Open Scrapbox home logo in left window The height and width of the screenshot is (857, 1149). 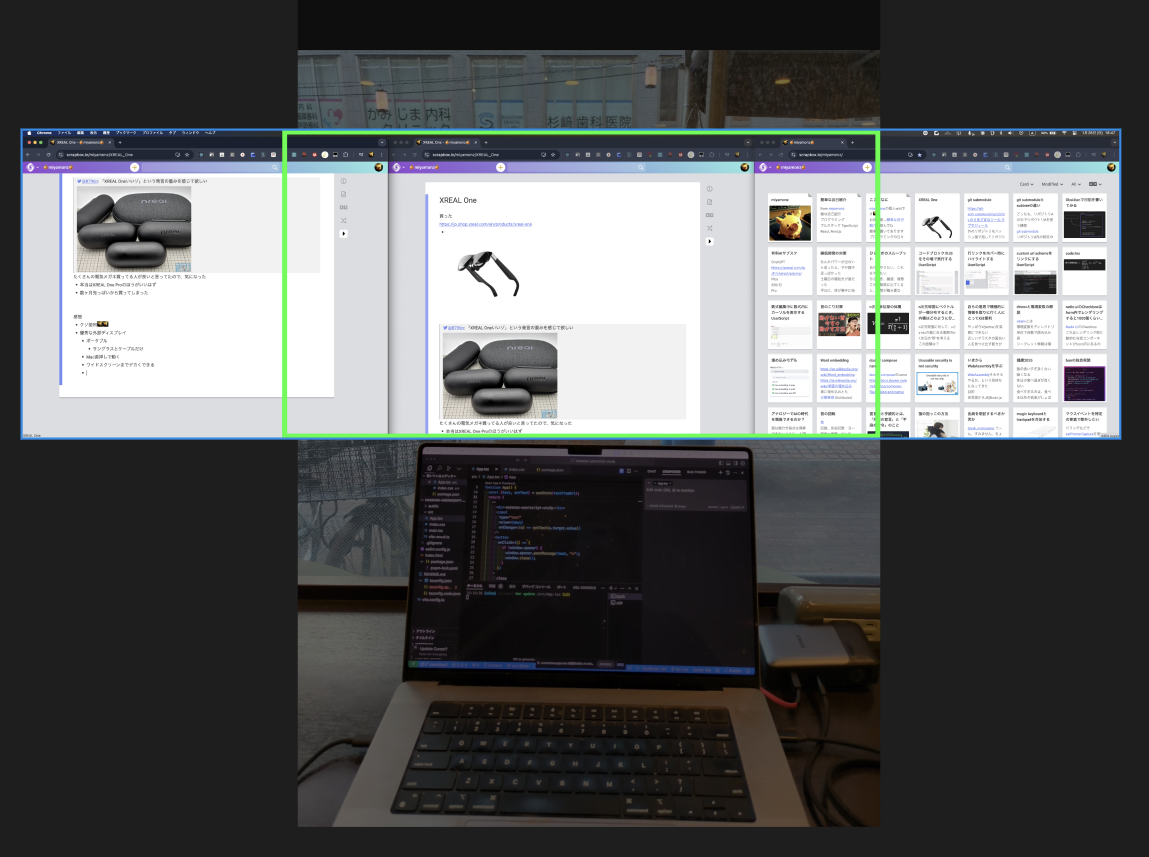coord(30,167)
